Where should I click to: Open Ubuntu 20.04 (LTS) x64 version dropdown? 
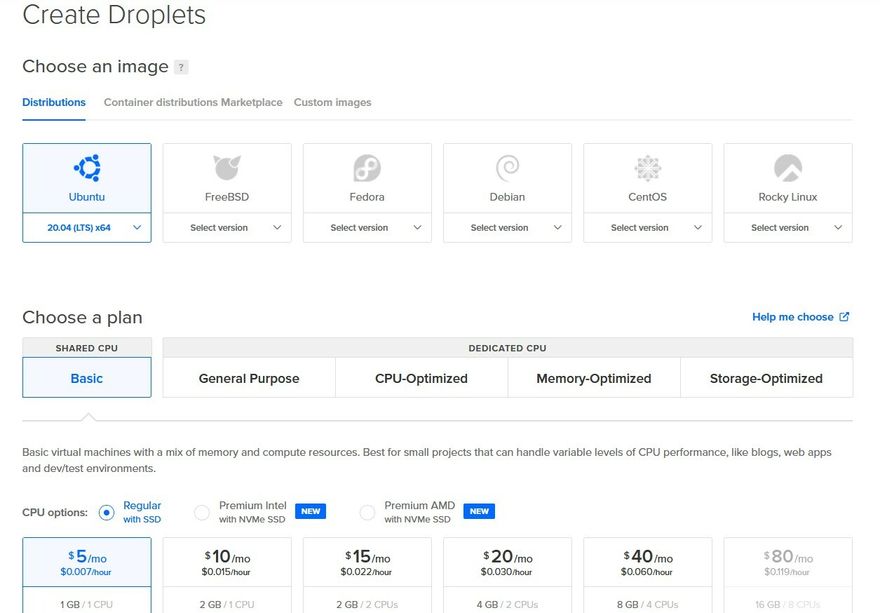[x=87, y=228]
